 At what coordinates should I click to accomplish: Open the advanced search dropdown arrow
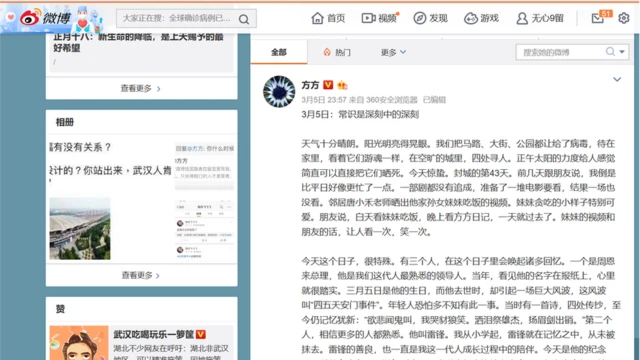[x=622, y=52]
